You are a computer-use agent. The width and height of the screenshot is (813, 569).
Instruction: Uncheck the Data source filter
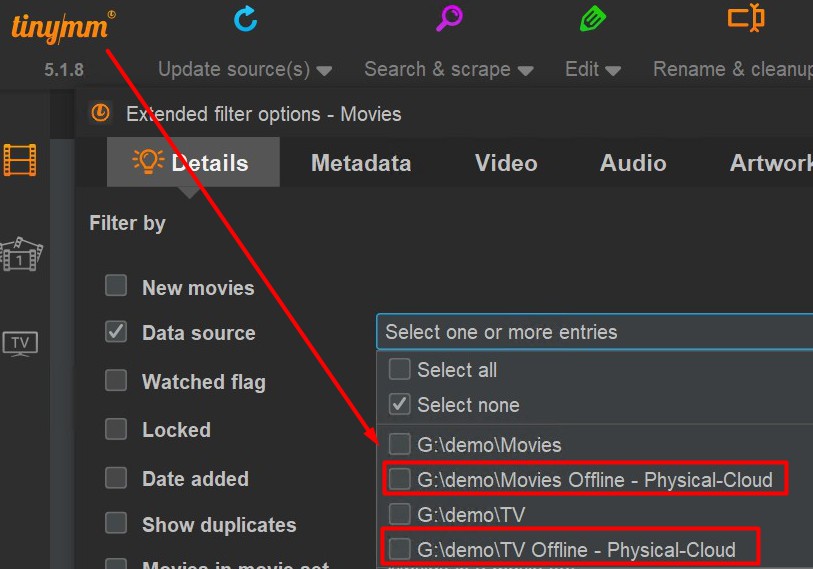(x=117, y=332)
